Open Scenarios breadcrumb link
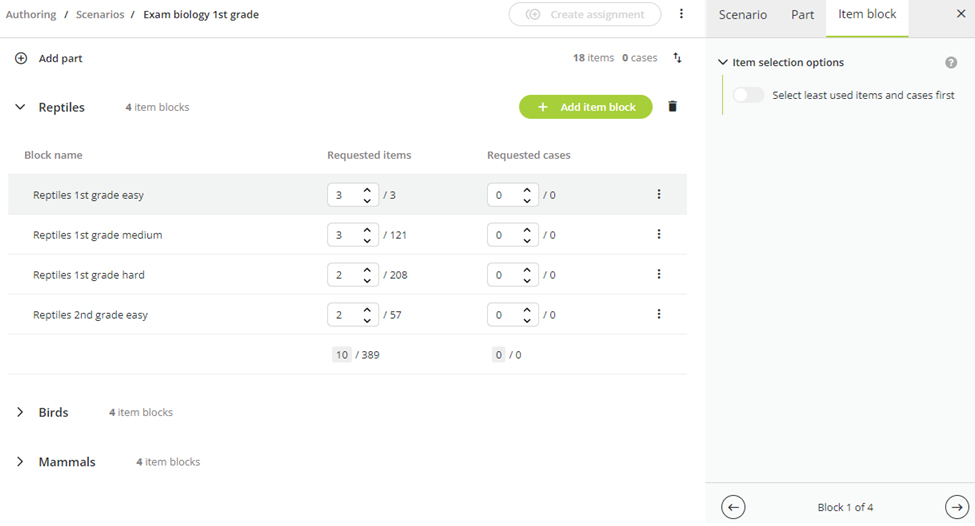Image resolution: width=975 pixels, height=526 pixels. 100,14
